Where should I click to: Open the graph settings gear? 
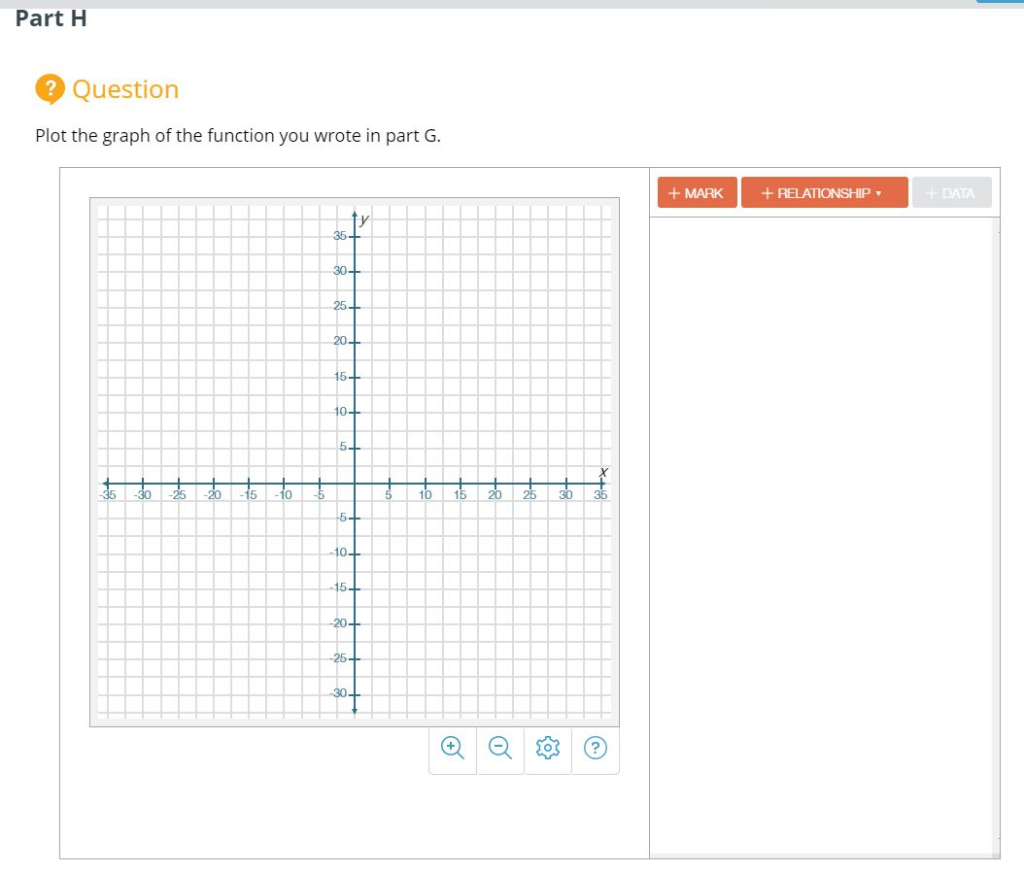pos(547,747)
